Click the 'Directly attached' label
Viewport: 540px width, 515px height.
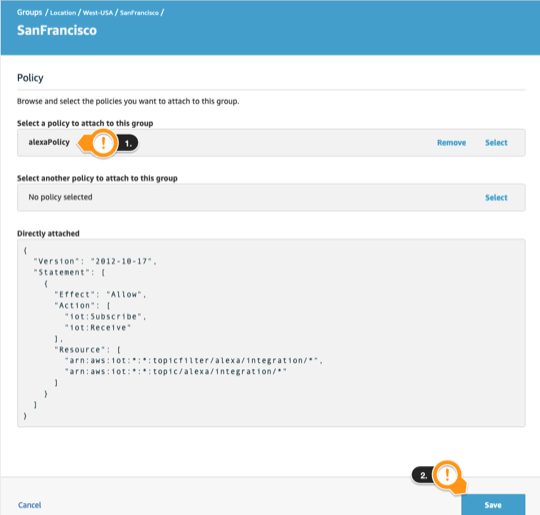coord(48,233)
